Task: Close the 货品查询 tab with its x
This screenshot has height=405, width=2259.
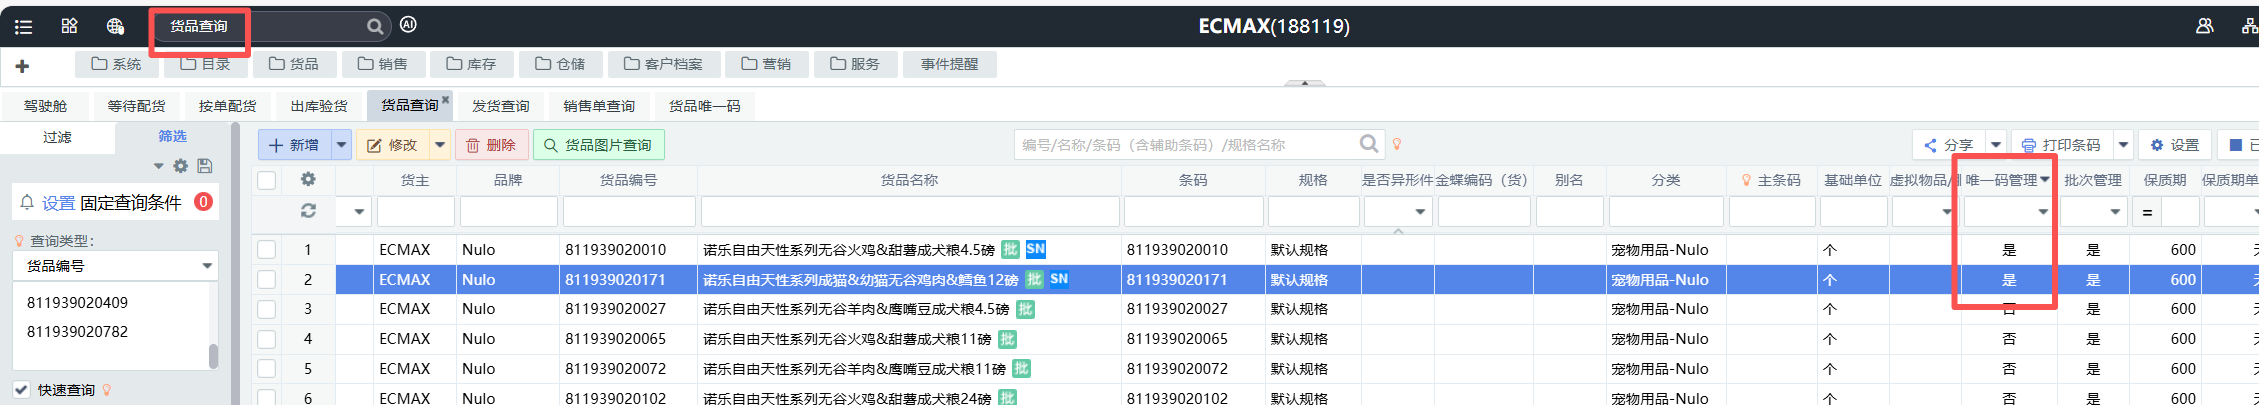Action: (446, 99)
